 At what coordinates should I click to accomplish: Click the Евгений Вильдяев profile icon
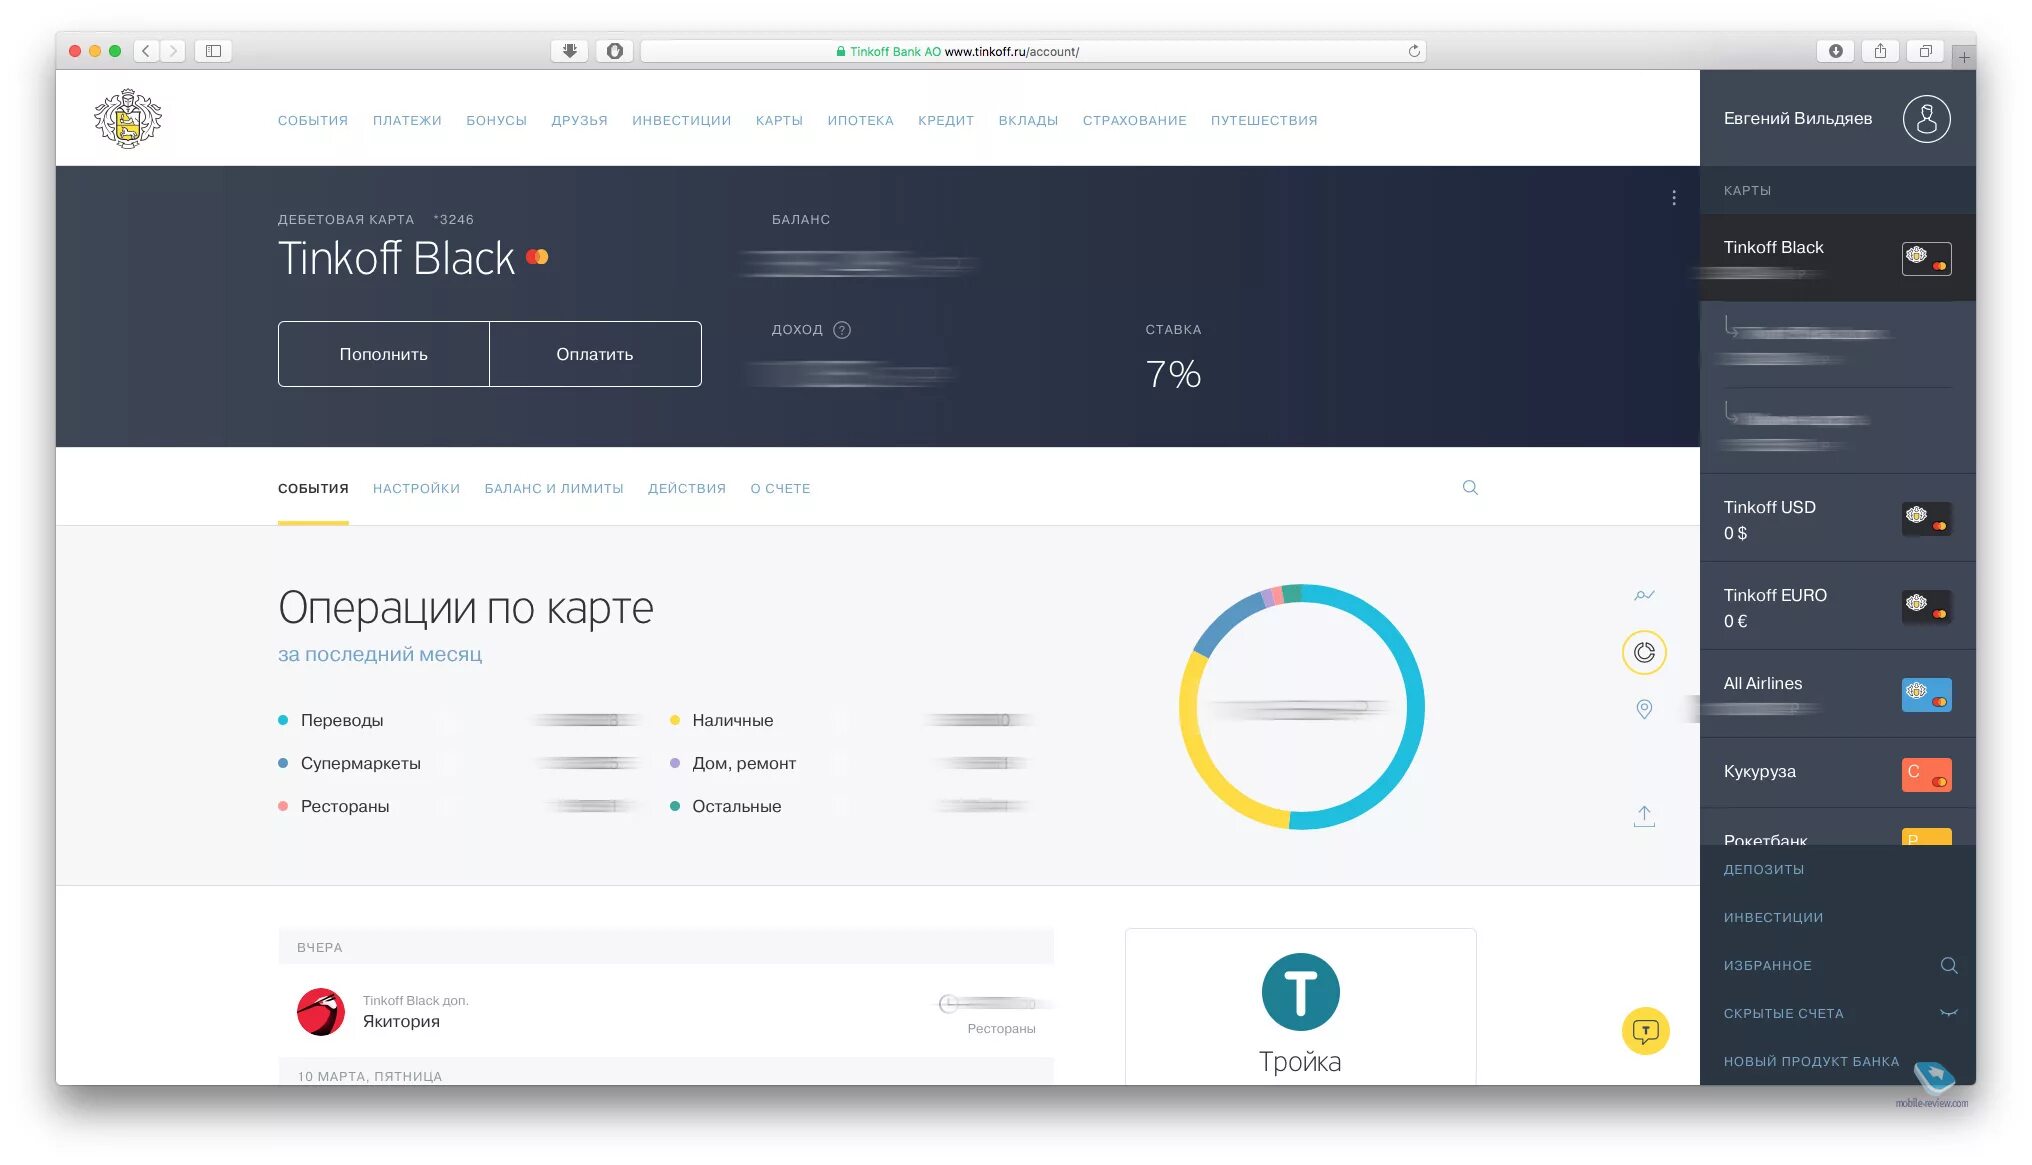tap(1927, 119)
